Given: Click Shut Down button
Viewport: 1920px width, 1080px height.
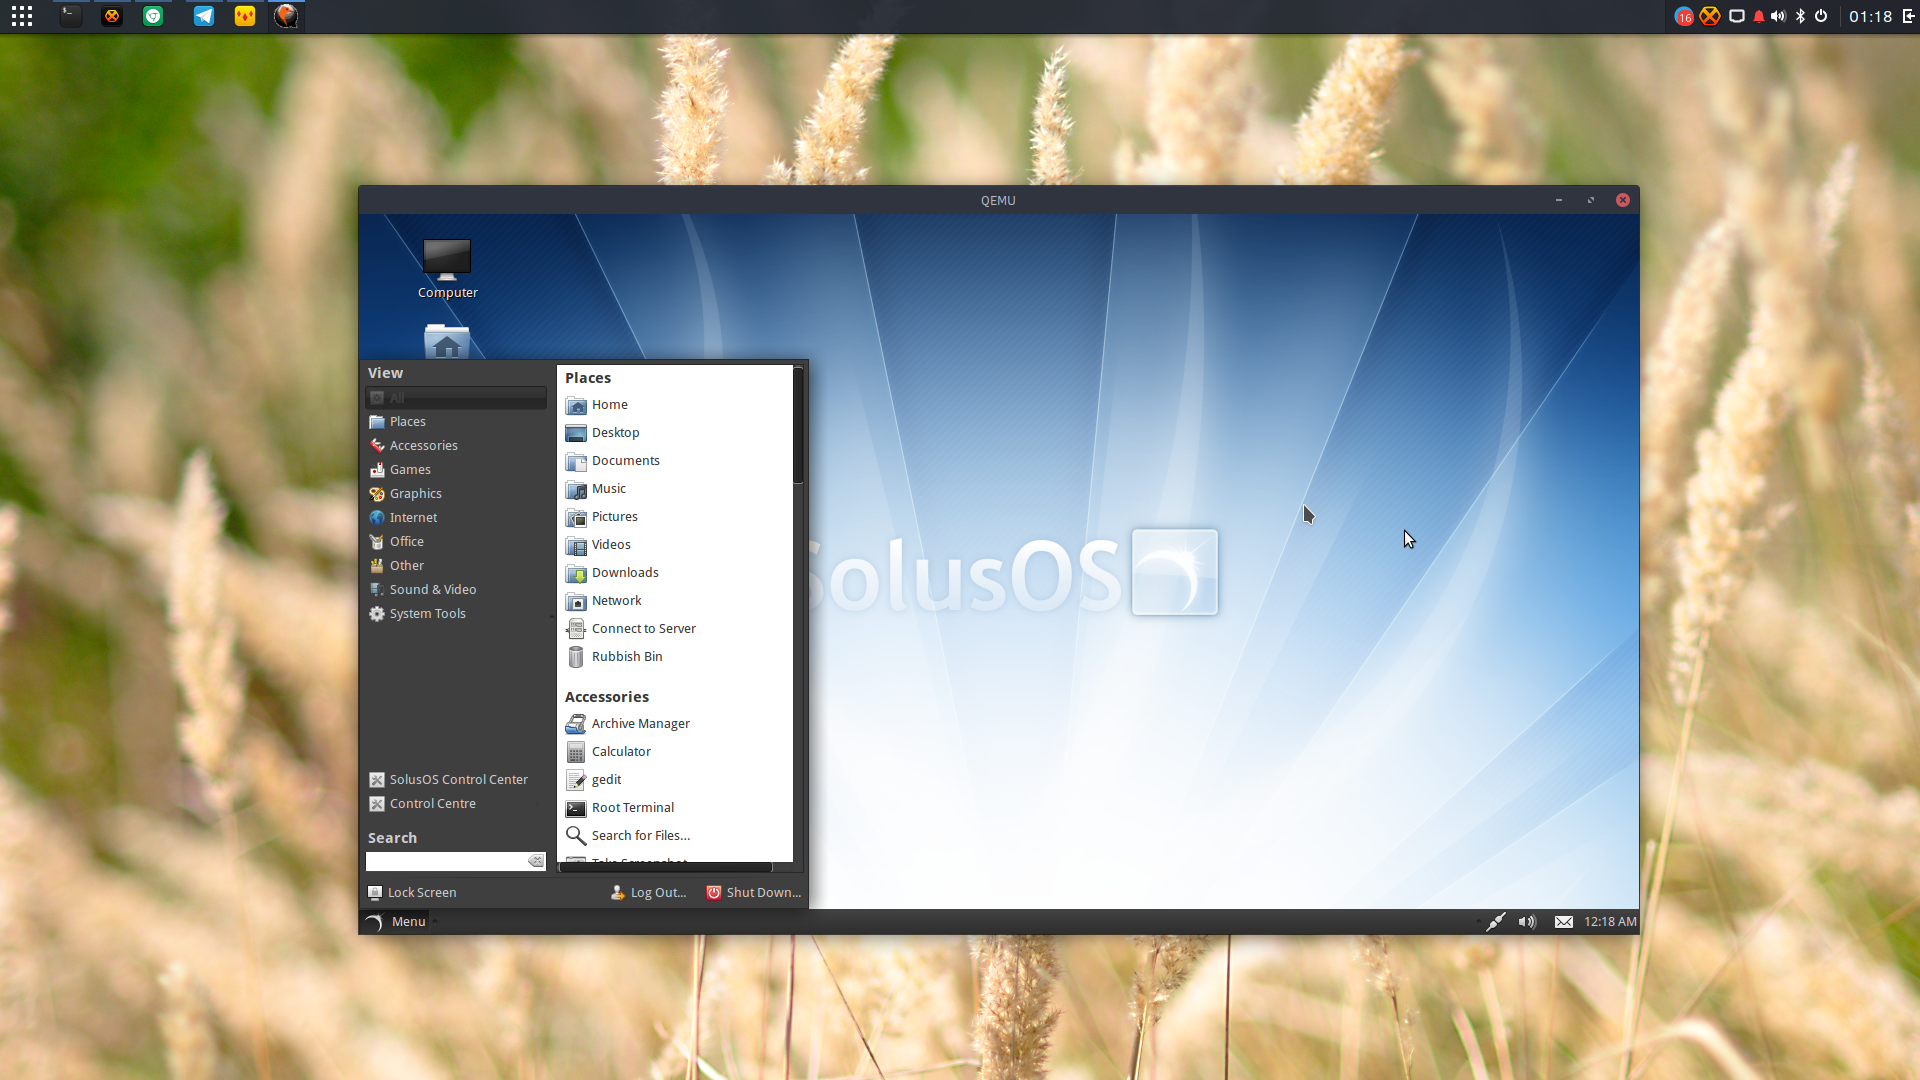Looking at the screenshot, I should (x=754, y=893).
